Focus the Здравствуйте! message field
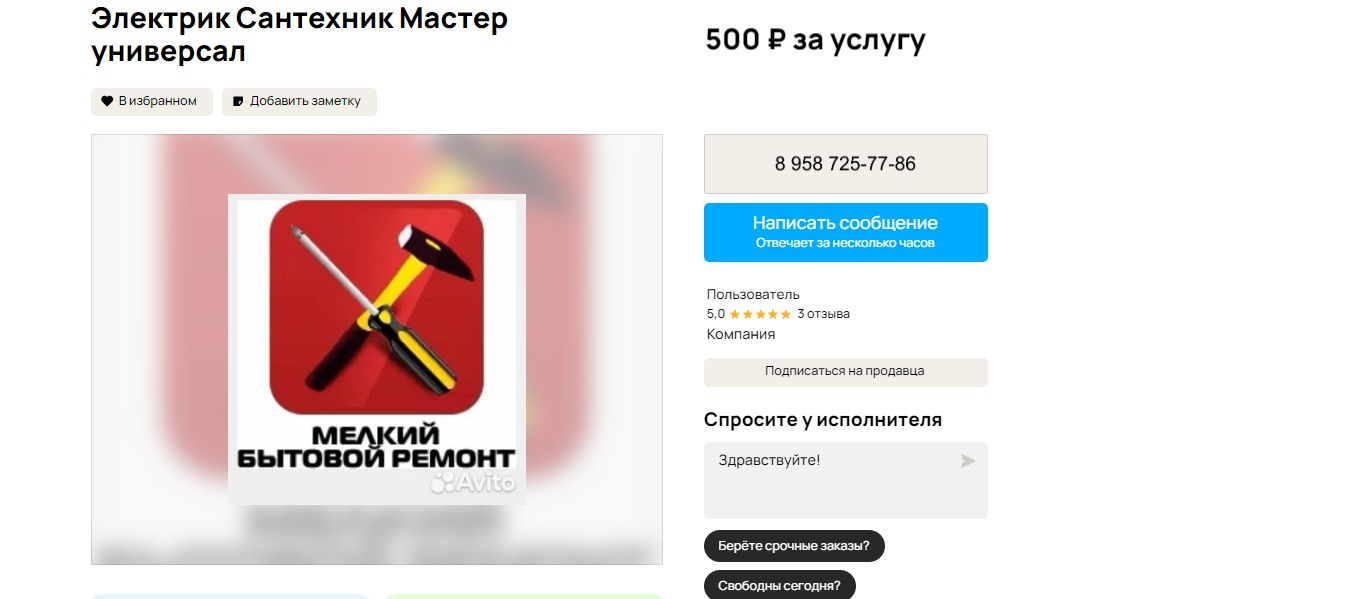1366x599 pixels. (846, 480)
